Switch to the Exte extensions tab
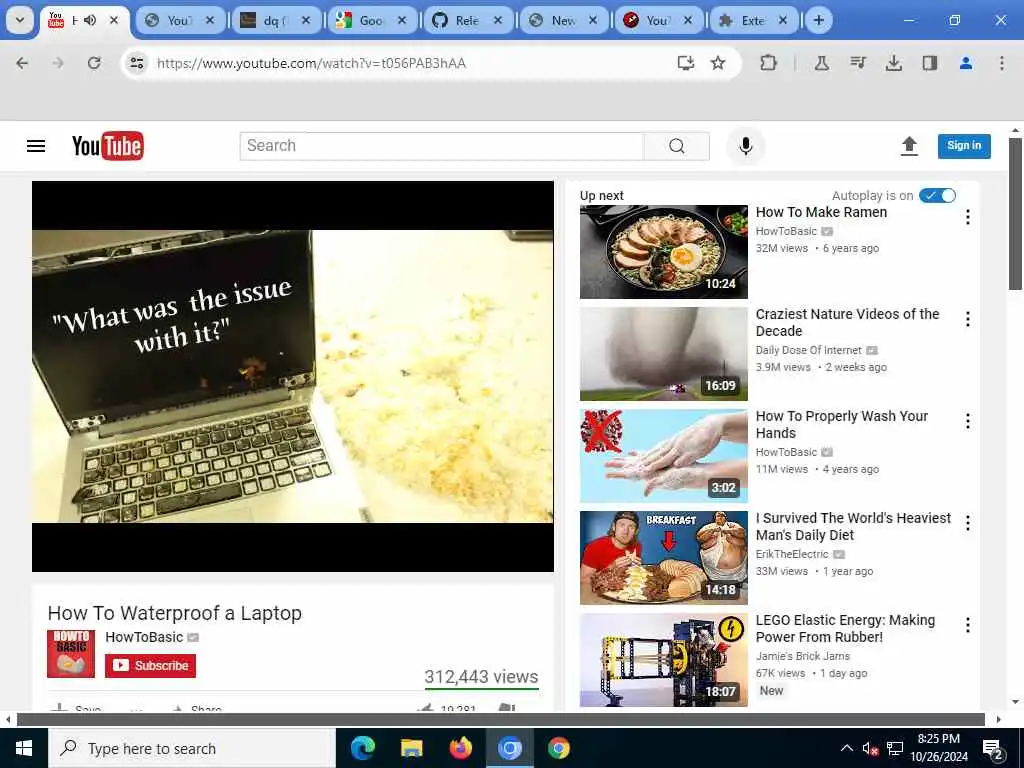1024x768 pixels. 754,20
